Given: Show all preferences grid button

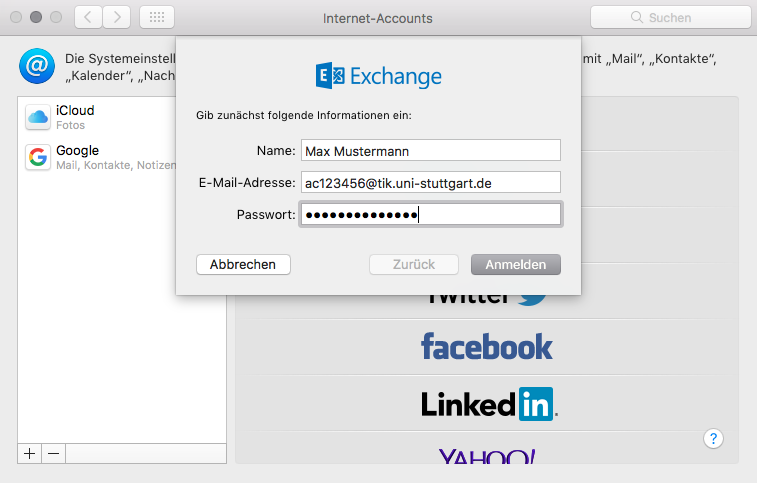Looking at the screenshot, I should 157,17.
